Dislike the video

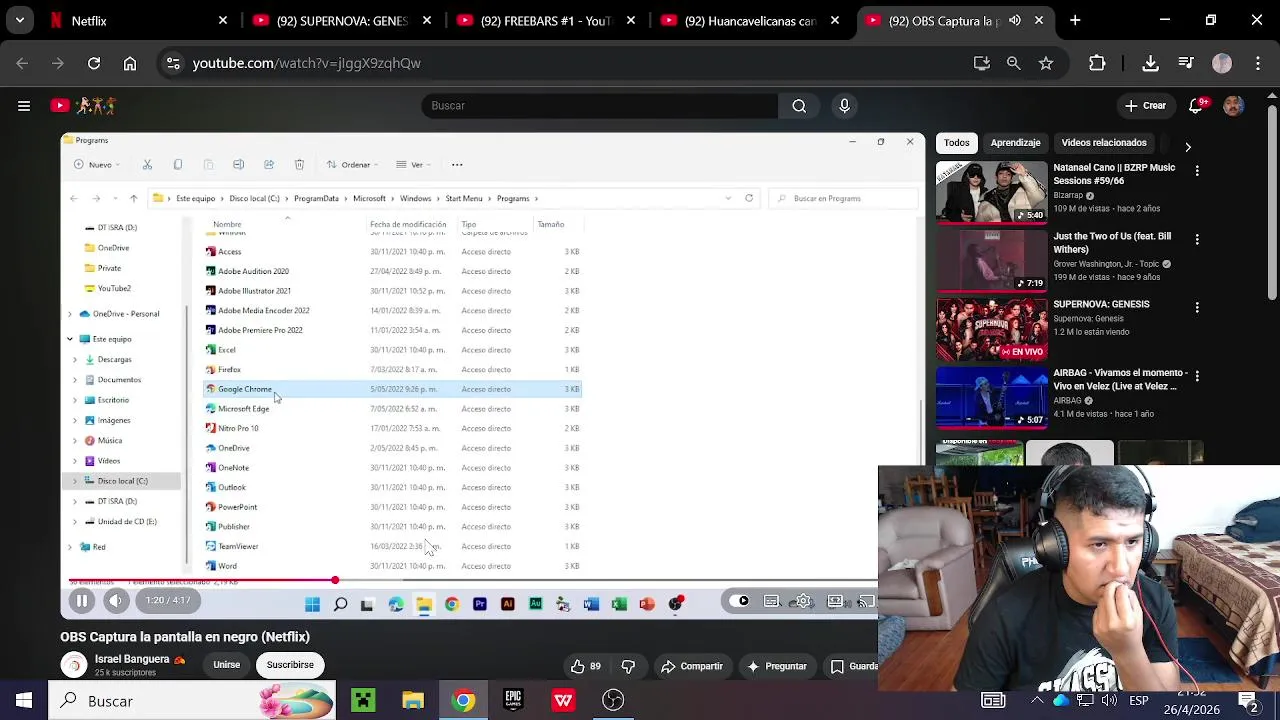point(628,666)
